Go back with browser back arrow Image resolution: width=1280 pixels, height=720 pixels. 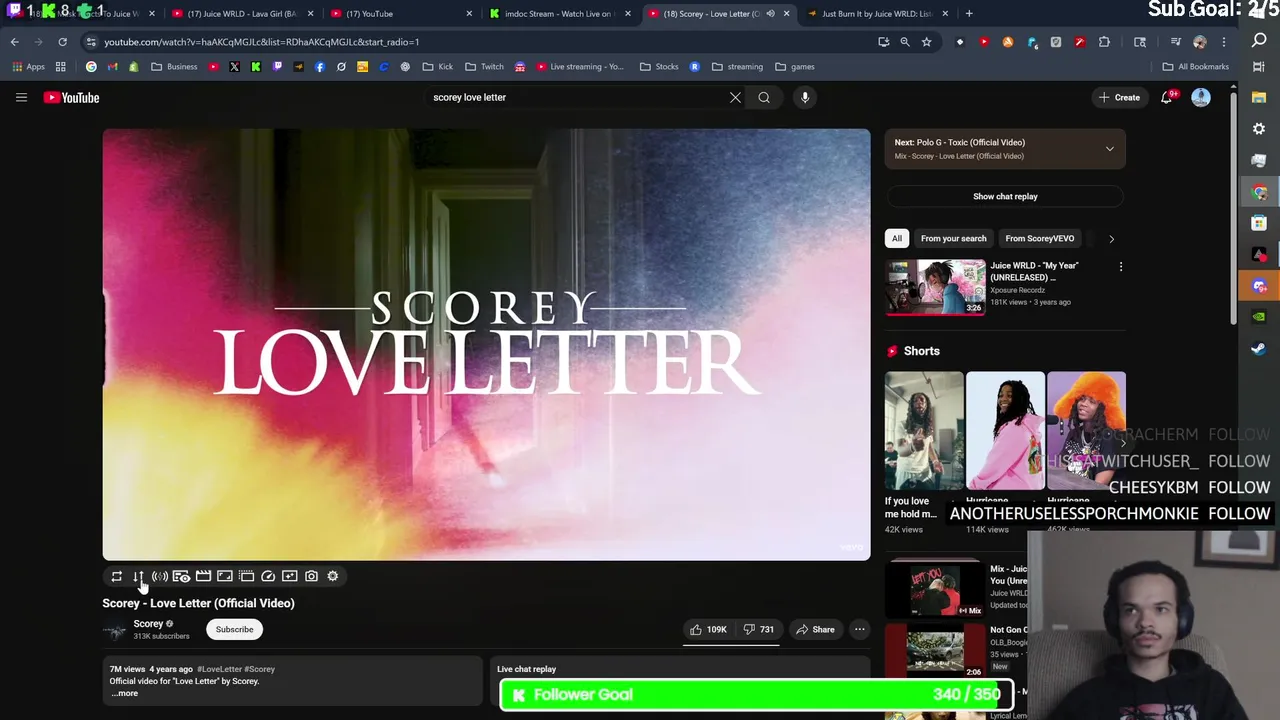tap(14, 42)
